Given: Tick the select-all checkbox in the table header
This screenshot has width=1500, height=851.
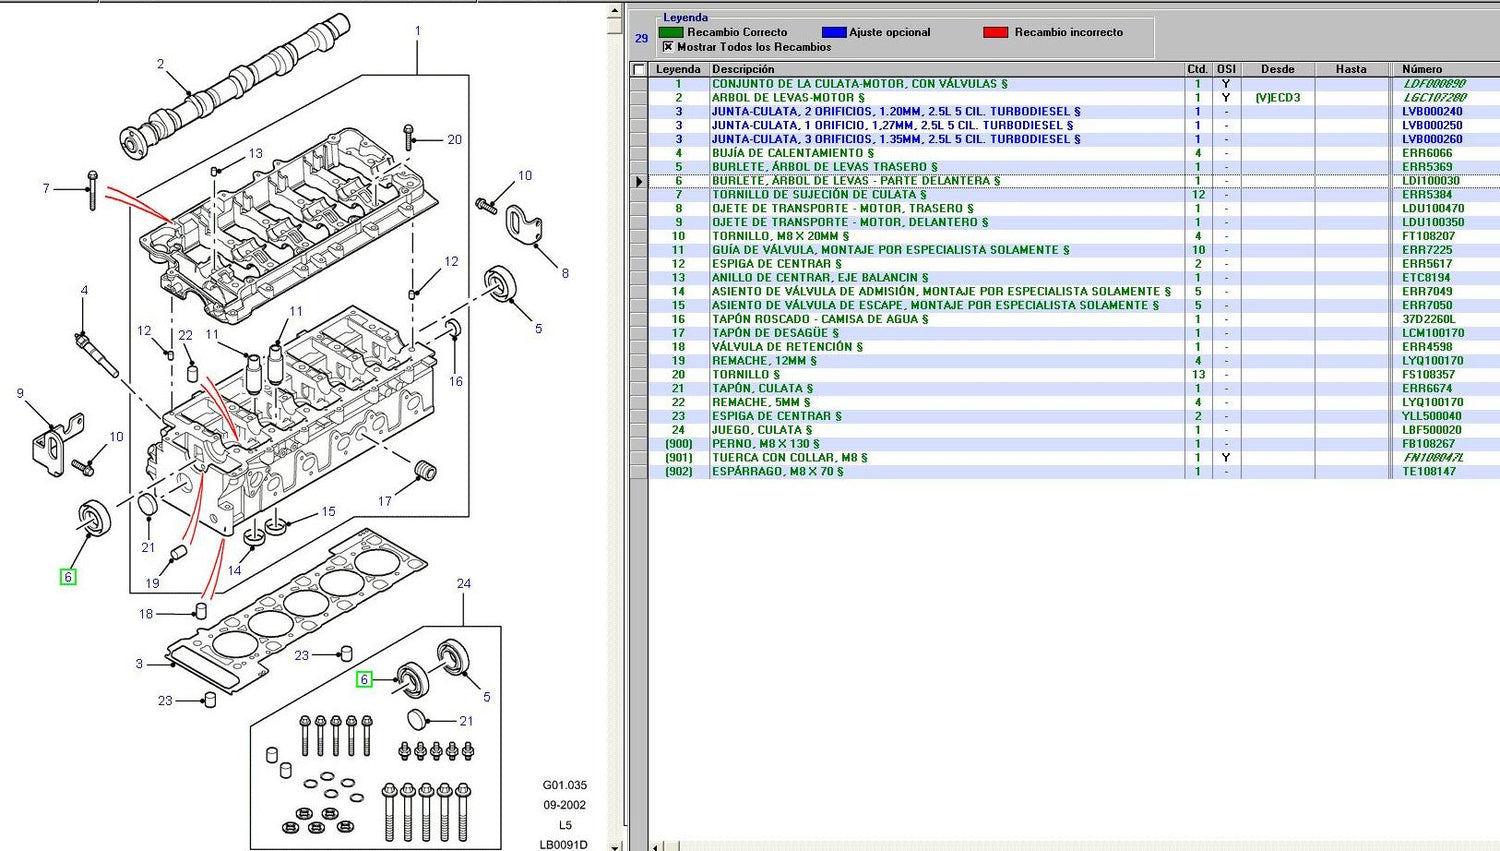Looking at the screenshot, I should click(639, 70).
